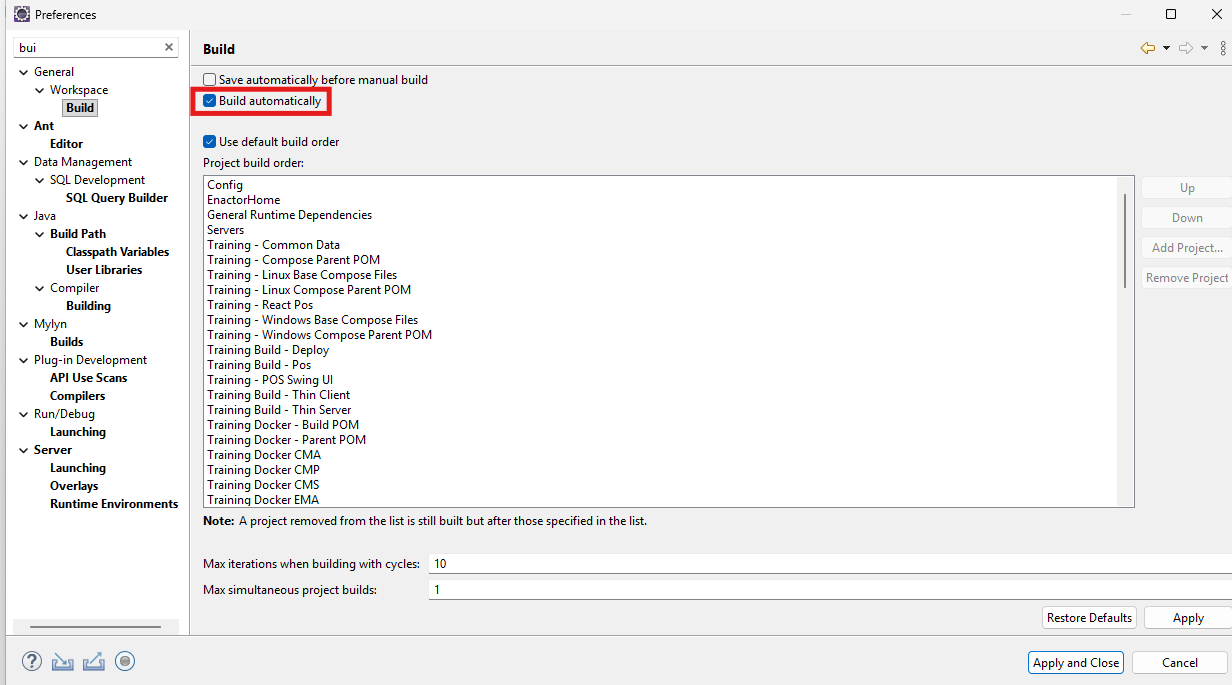Uncheck Build automatically
Image resolution: width=1232 pixels, height=685 pixels.
tap(210, 101)
